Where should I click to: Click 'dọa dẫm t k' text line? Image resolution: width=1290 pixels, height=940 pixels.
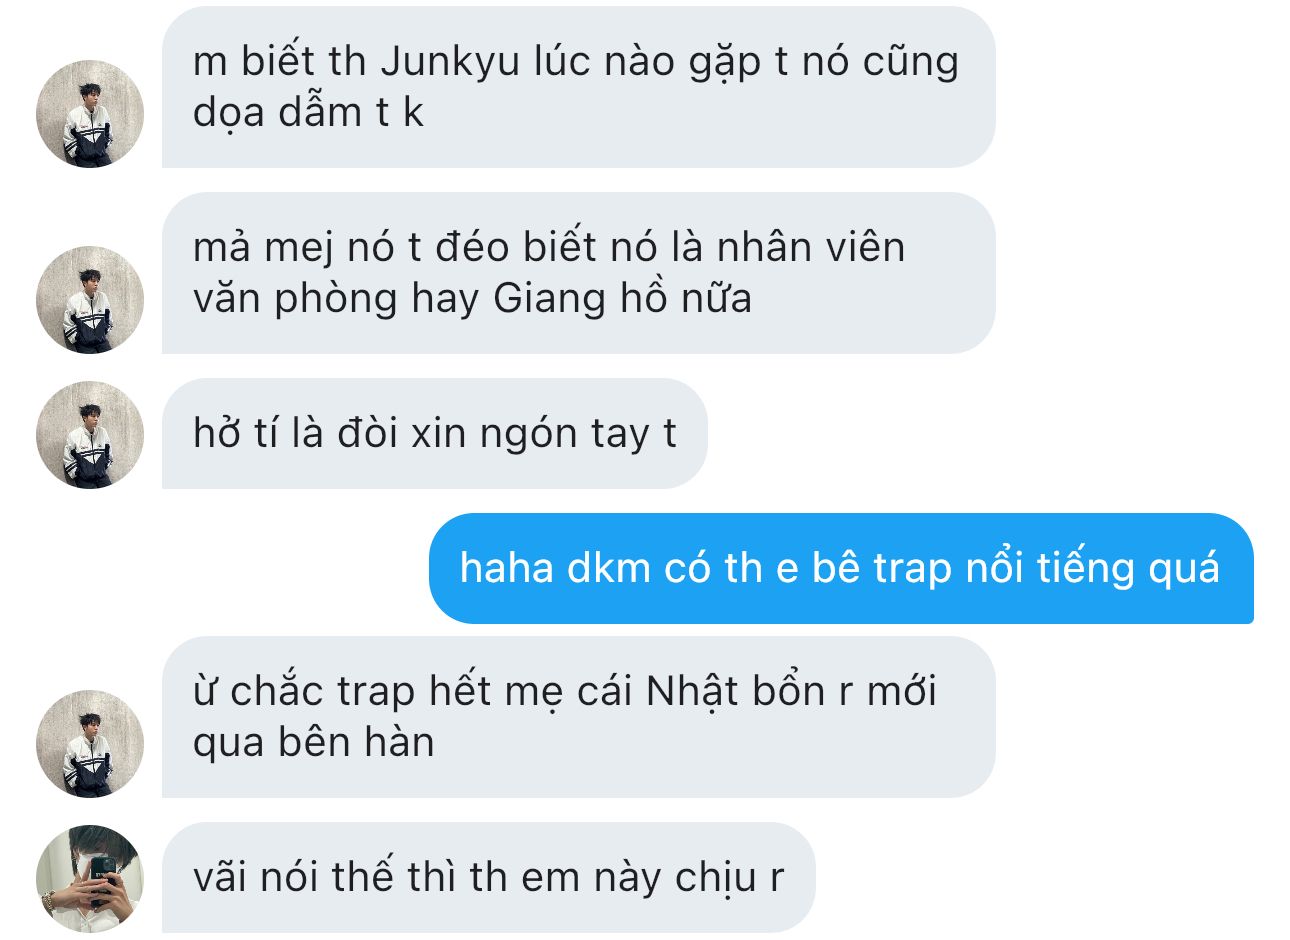[308, 113]
